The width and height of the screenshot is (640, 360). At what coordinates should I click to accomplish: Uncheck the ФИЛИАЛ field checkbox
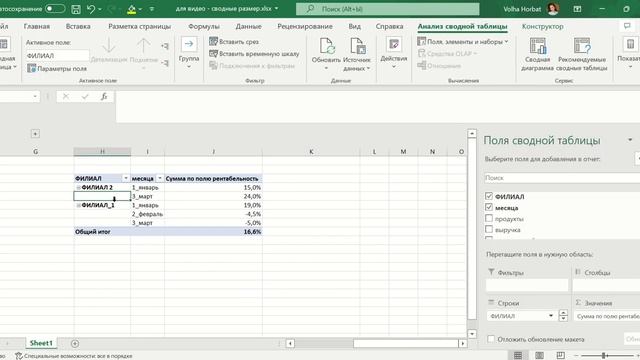pyautogui.click(x=489, y=196)
